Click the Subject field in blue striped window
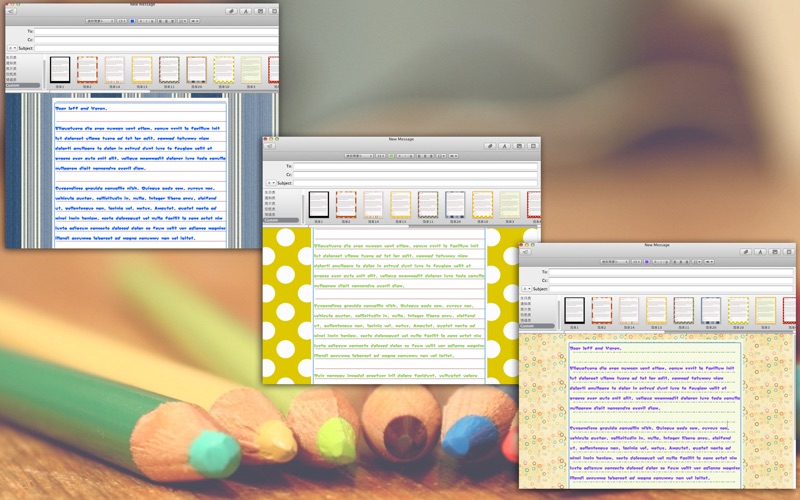 point(156,48)
